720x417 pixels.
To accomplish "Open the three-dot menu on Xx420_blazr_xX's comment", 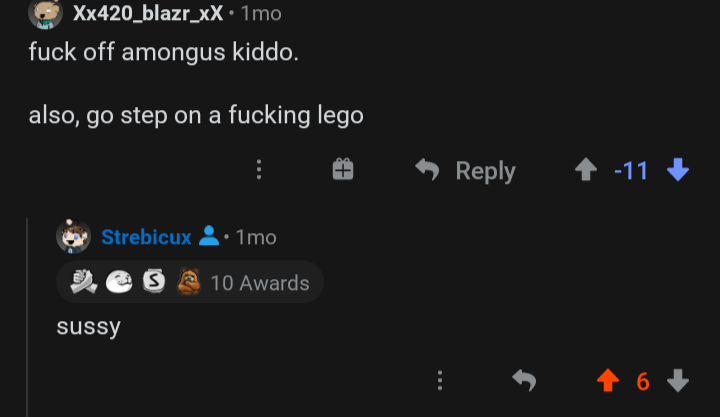I will point(259,170).
